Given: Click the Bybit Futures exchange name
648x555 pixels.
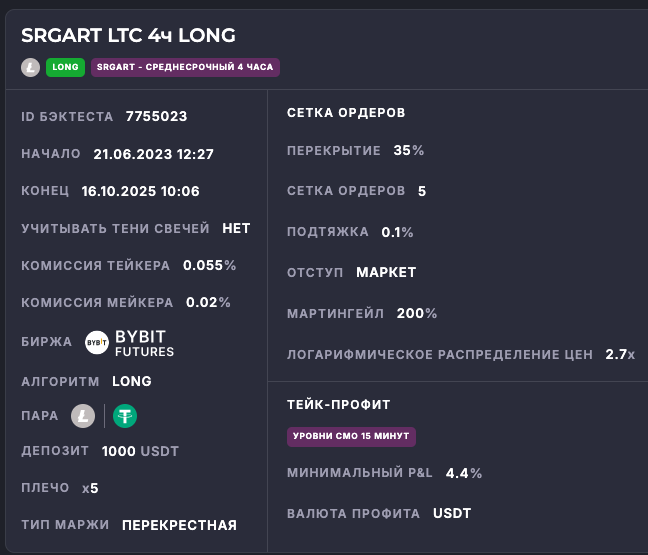Looking at the screenshot, I should 145,343.
